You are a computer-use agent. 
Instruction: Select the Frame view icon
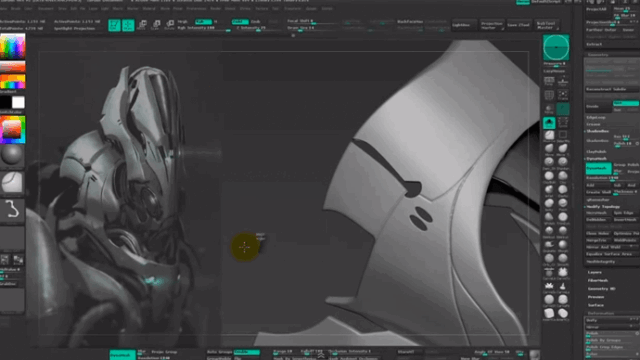(563, 96)
